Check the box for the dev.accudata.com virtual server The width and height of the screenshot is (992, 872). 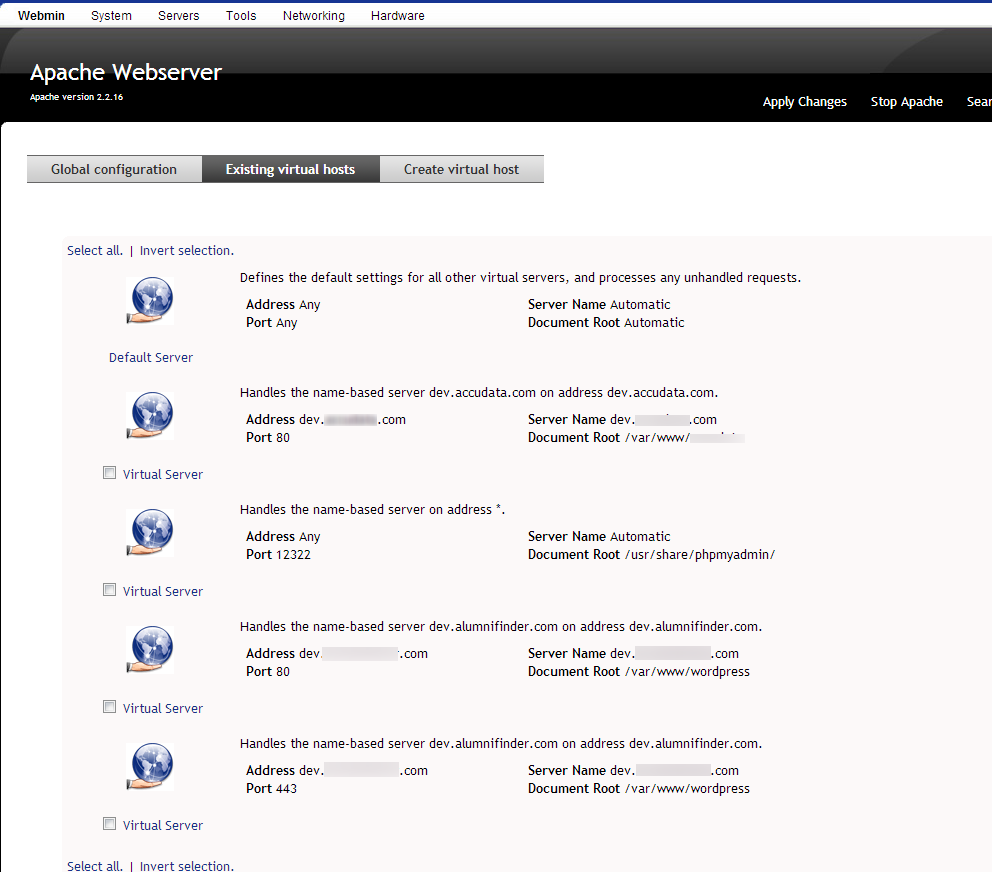[x=110, y=473]
